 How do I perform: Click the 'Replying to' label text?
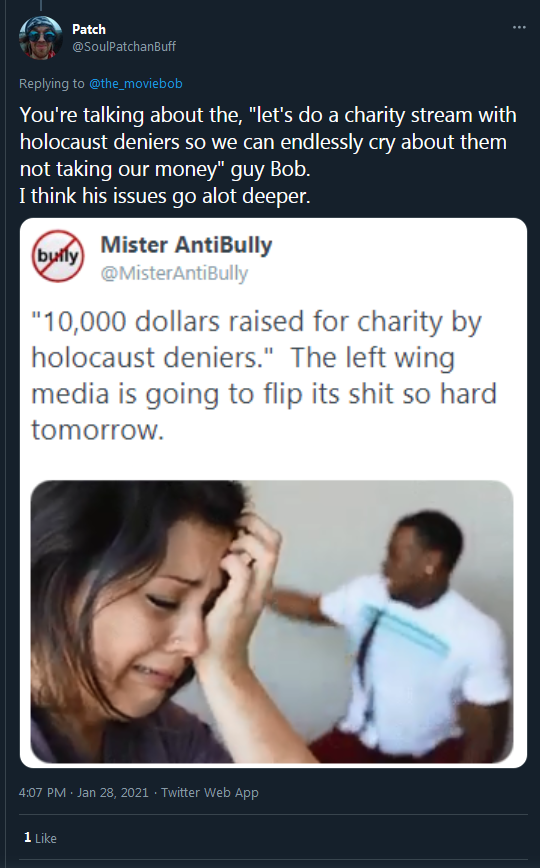[52, 84]
